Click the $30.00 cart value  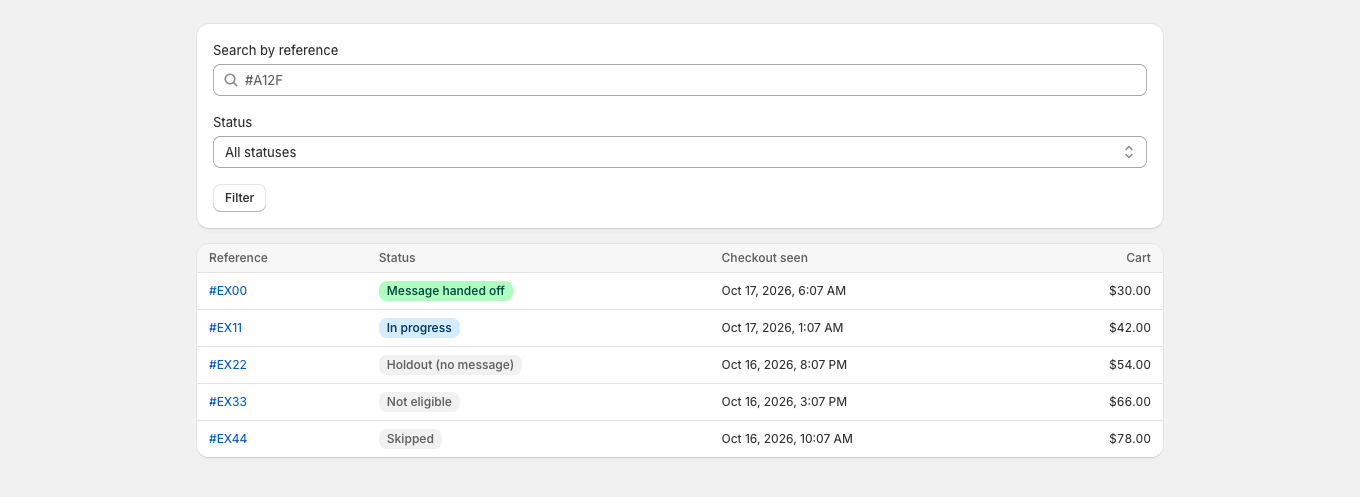1130,291
